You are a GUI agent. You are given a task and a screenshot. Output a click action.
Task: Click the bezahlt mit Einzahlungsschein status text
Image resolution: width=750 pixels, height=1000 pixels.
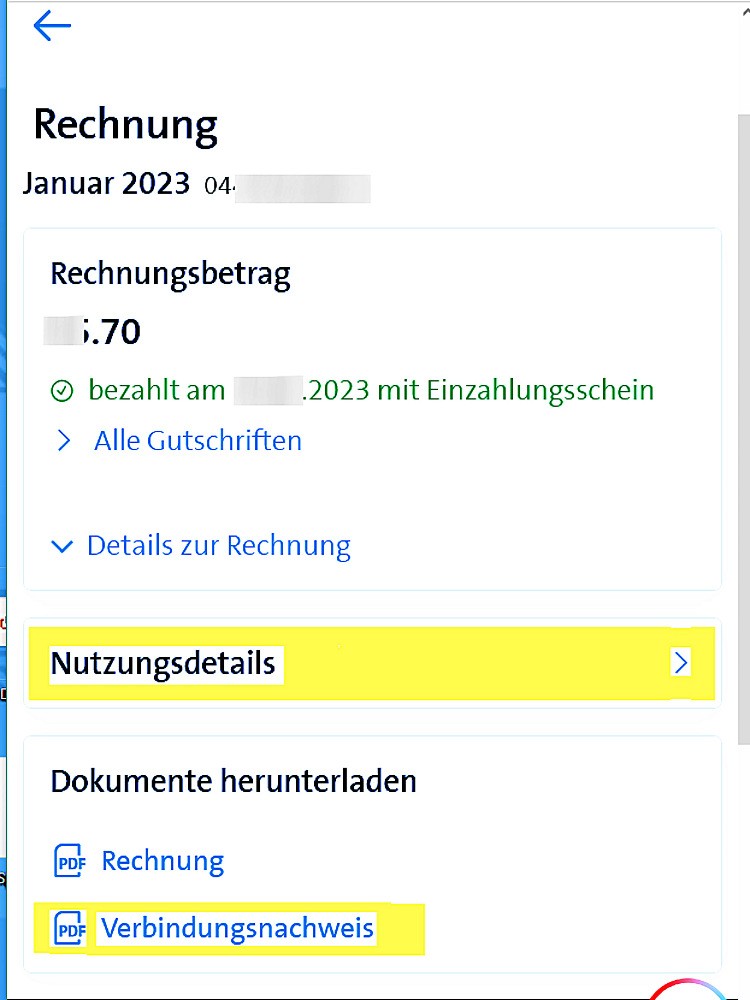371,390
